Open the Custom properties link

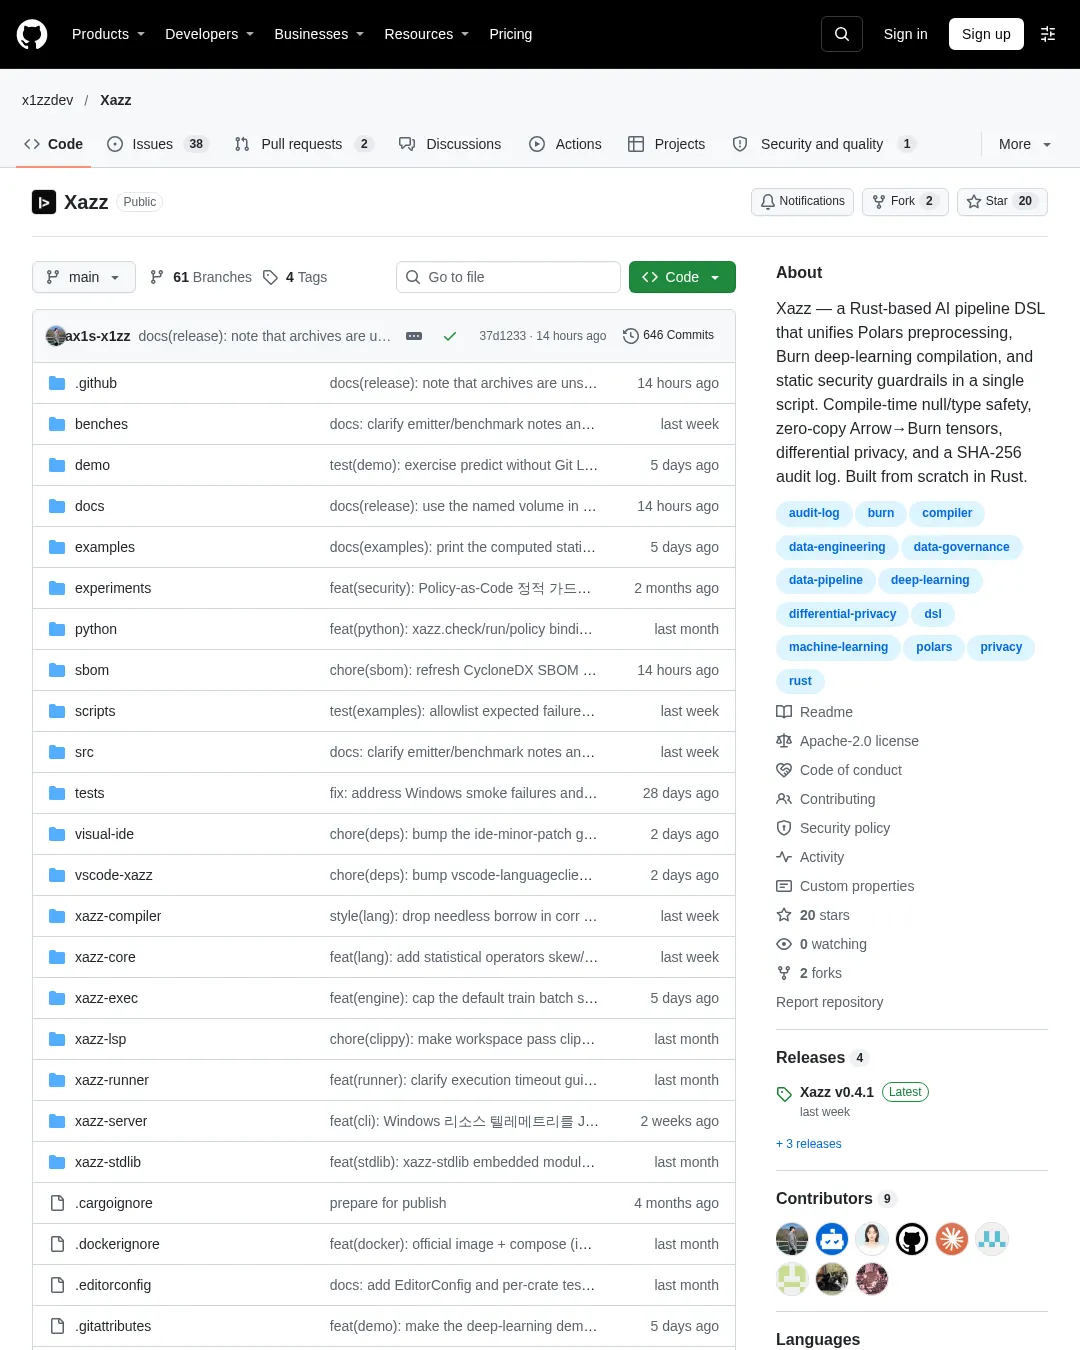[857, 886]
